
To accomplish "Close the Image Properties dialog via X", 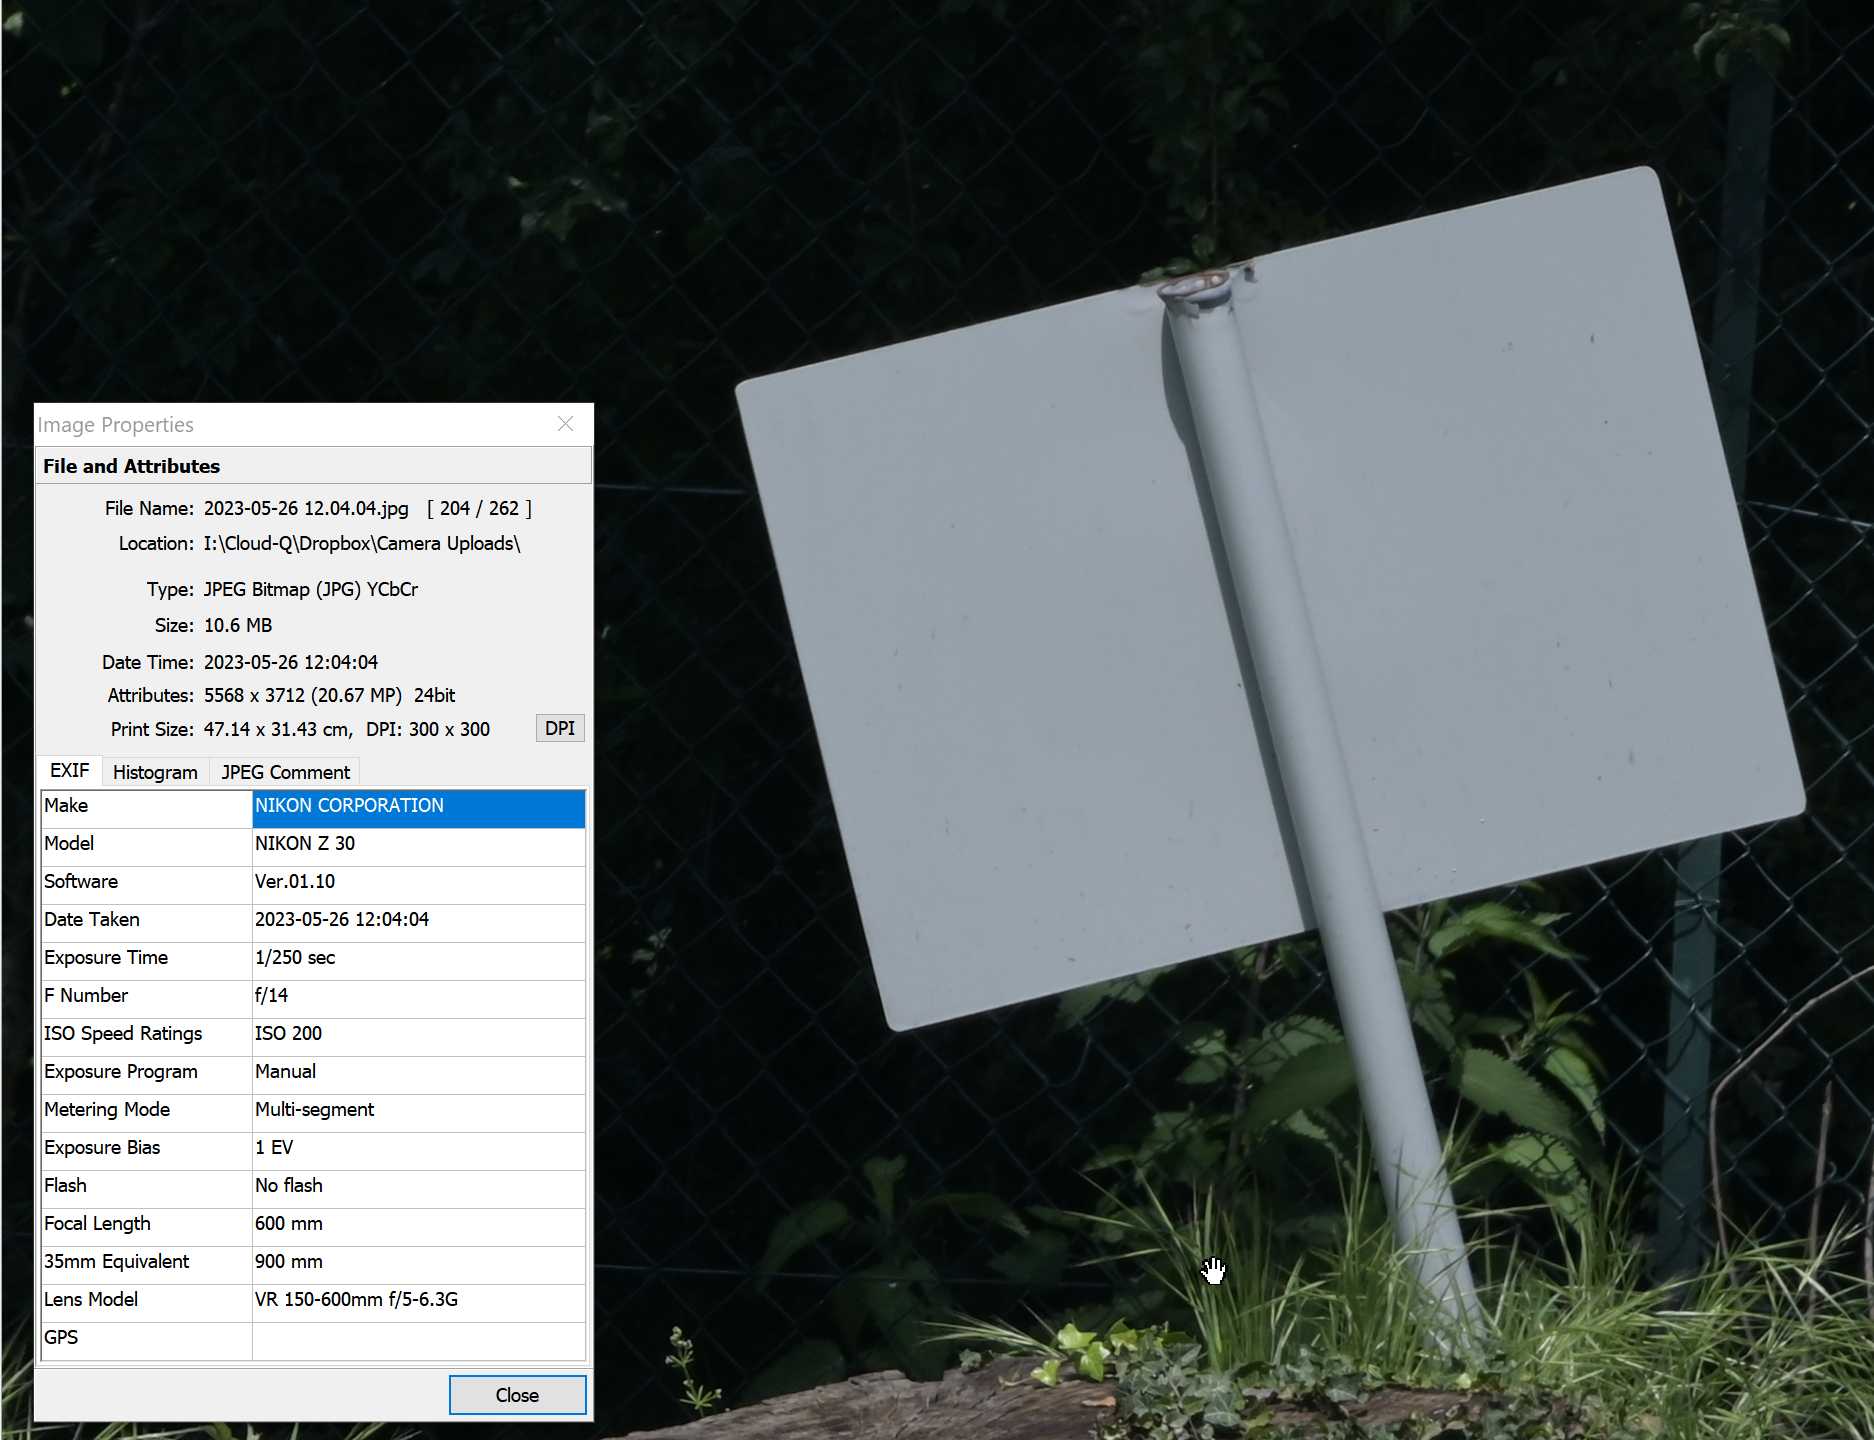I will coord(565,424).
